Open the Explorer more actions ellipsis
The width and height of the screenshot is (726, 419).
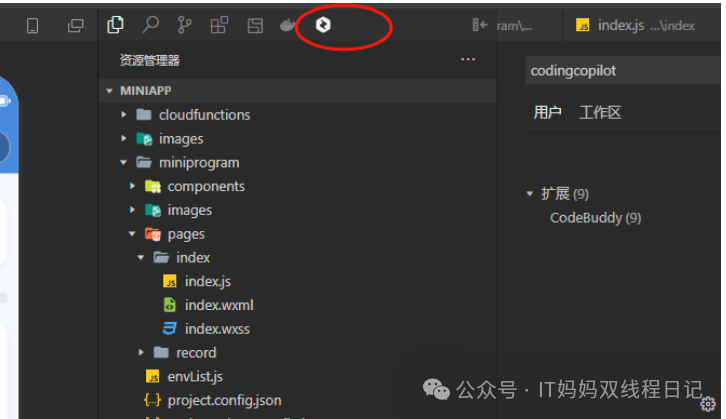468,59
